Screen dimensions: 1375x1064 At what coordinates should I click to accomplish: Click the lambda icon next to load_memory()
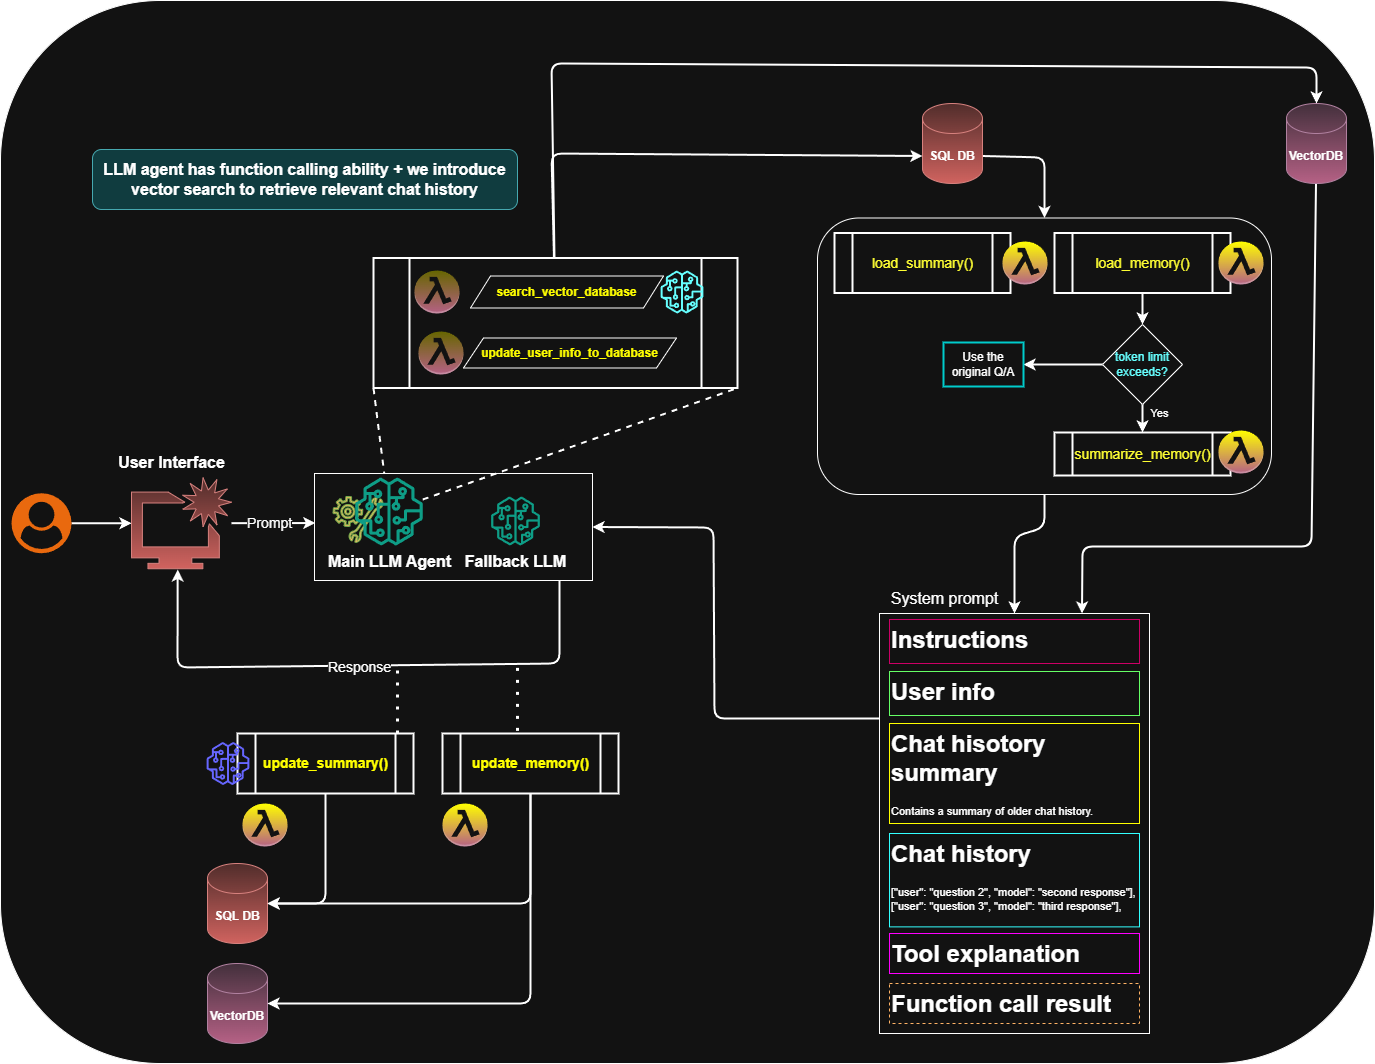click(1240, 262)
